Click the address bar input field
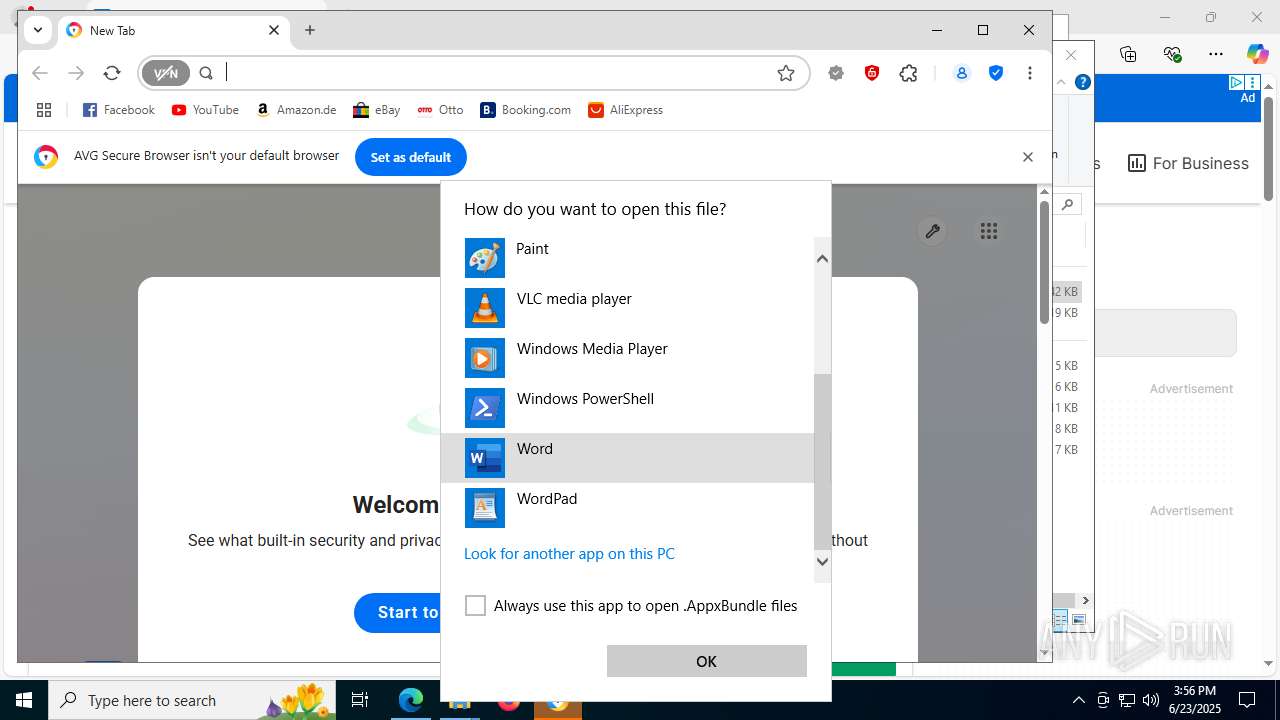 pos(495,73)
